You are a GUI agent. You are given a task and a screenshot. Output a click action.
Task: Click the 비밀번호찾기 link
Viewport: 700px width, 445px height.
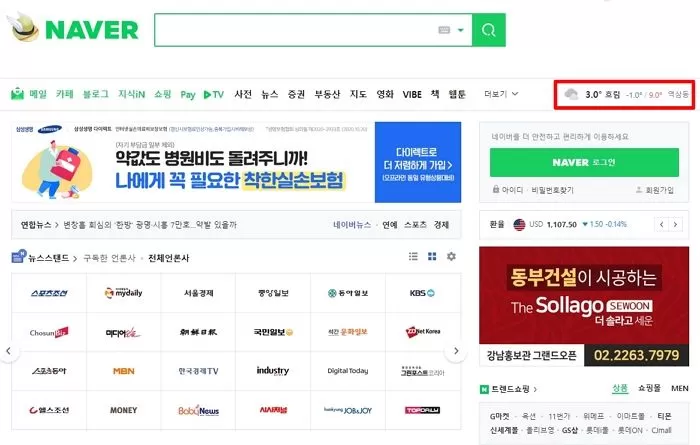tap(552, 190)
